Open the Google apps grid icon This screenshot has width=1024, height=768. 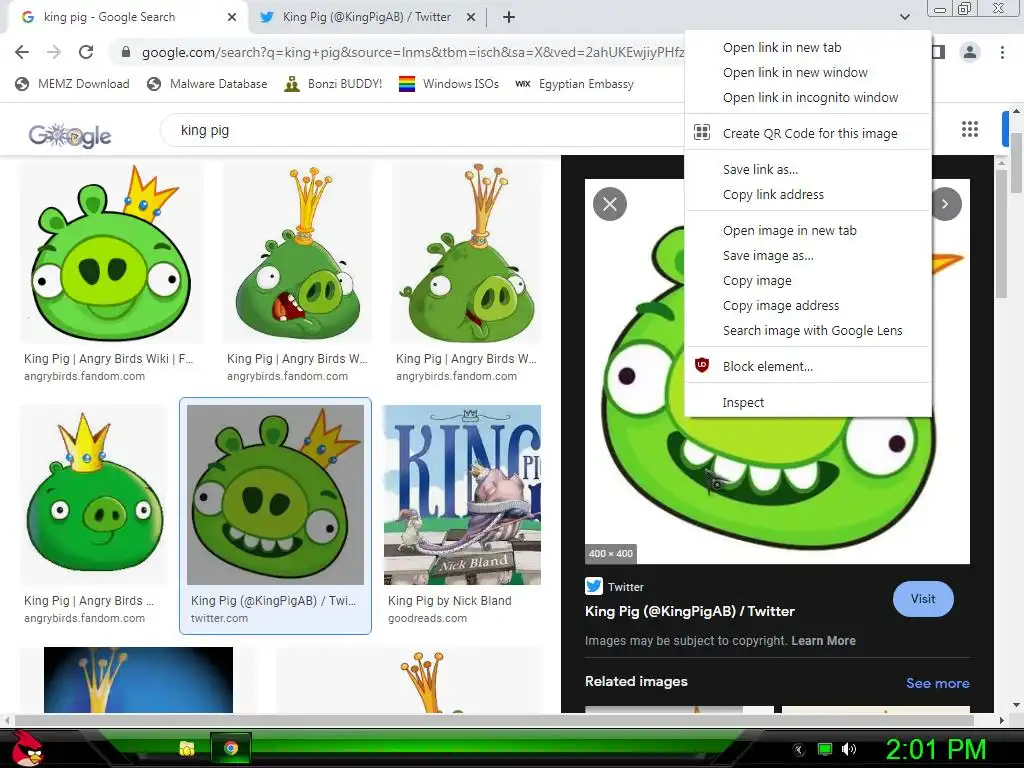pos(970,129)
